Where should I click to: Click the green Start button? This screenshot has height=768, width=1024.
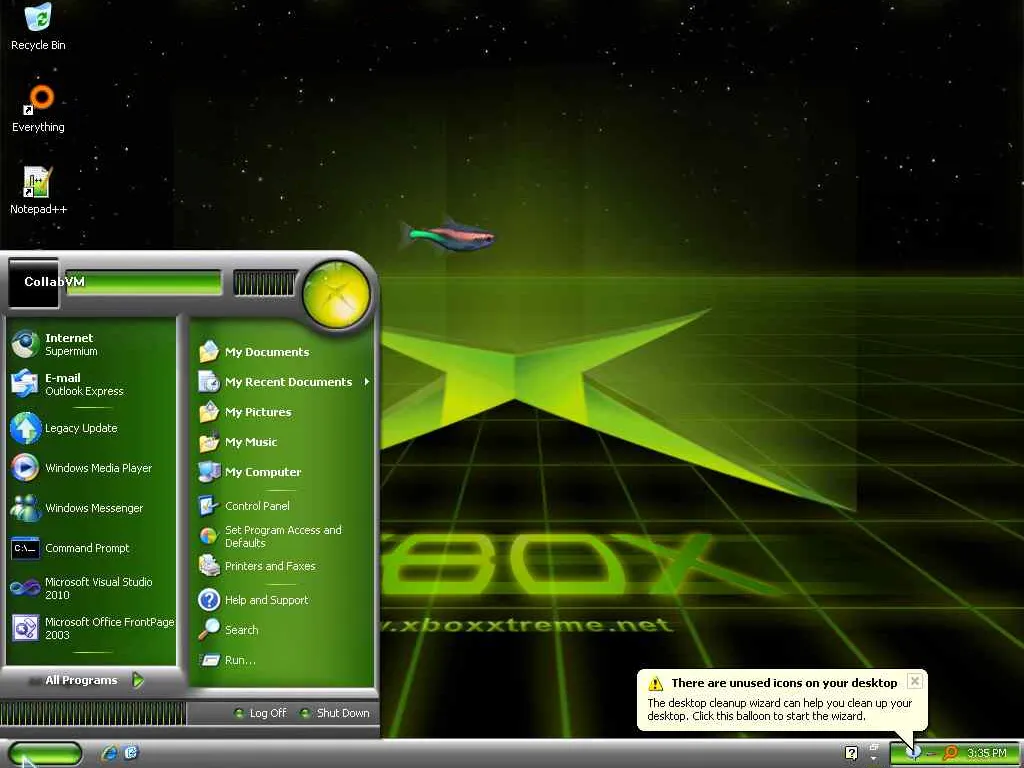coord(44,754)
